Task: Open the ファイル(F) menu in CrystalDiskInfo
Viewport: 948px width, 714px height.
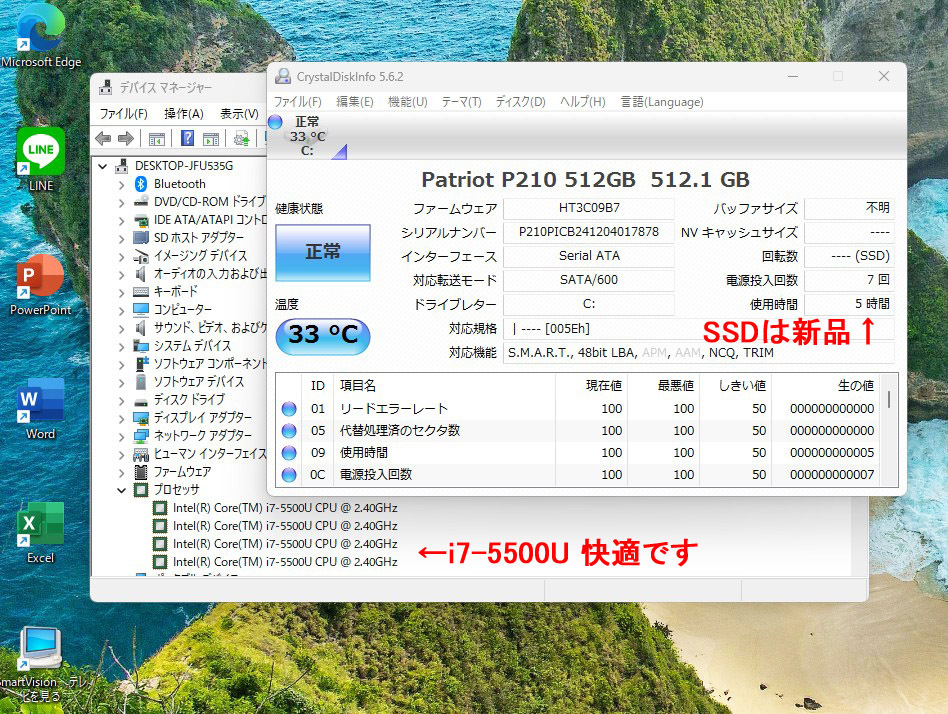Action: click(x=297, y=102)
